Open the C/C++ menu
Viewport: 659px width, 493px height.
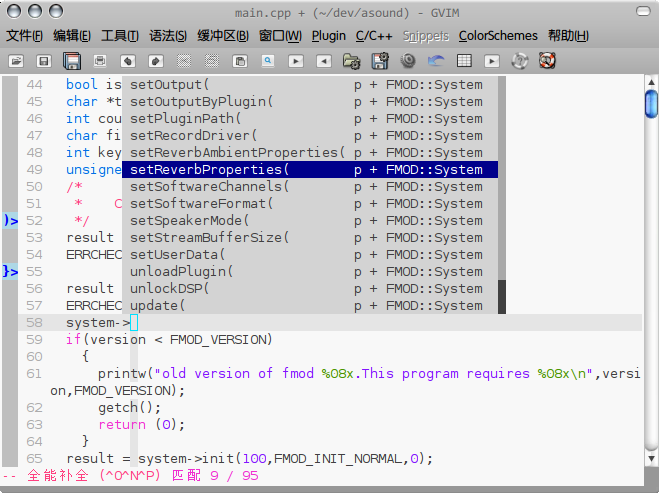pos(374,36)
